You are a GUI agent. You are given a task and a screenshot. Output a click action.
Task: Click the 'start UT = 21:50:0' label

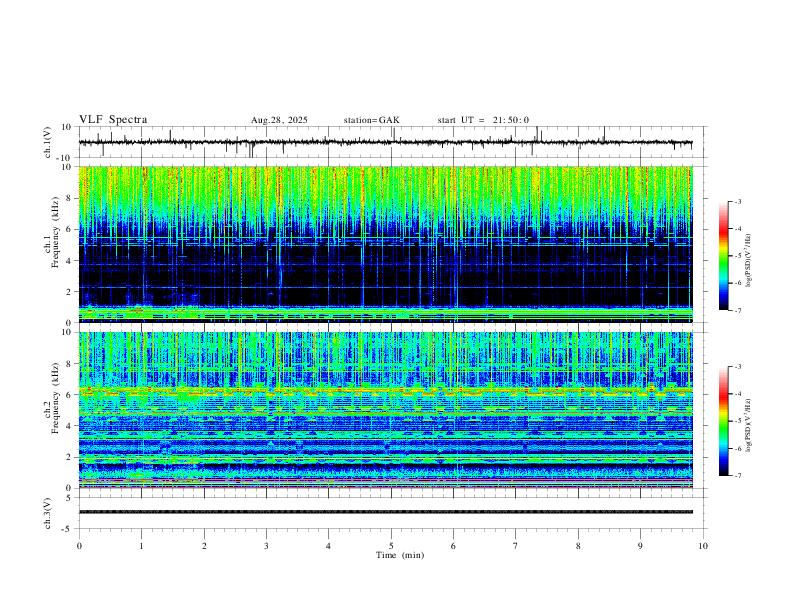[x=483, y=120]
